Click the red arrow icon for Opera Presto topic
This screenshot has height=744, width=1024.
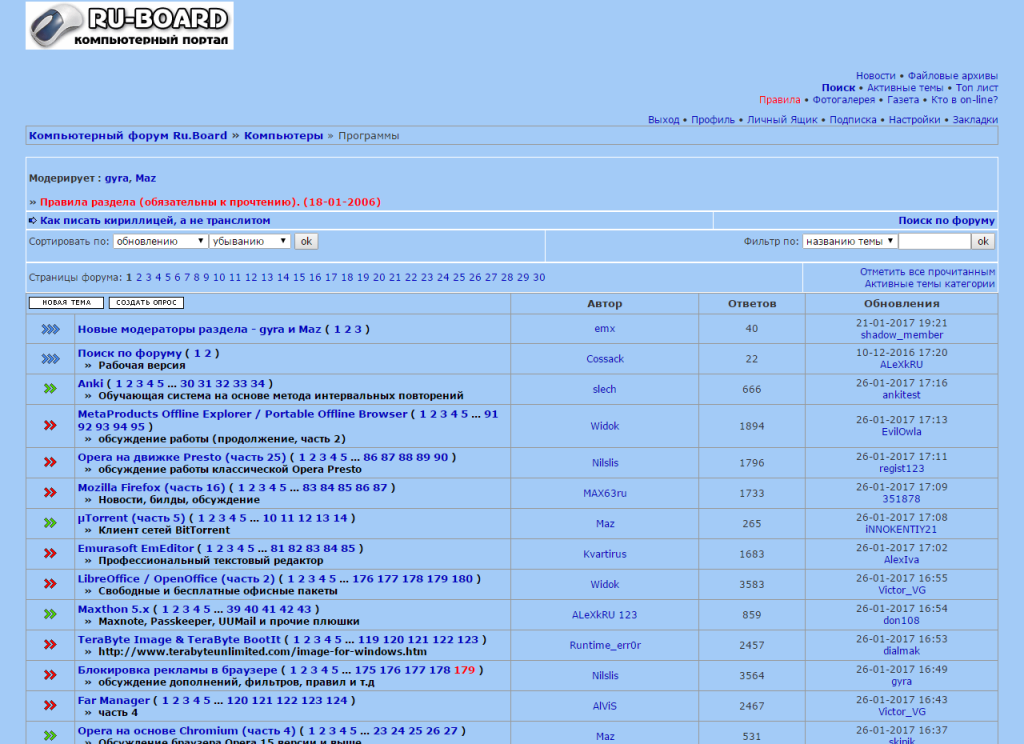pyautogui.click(x=50, y=462)
